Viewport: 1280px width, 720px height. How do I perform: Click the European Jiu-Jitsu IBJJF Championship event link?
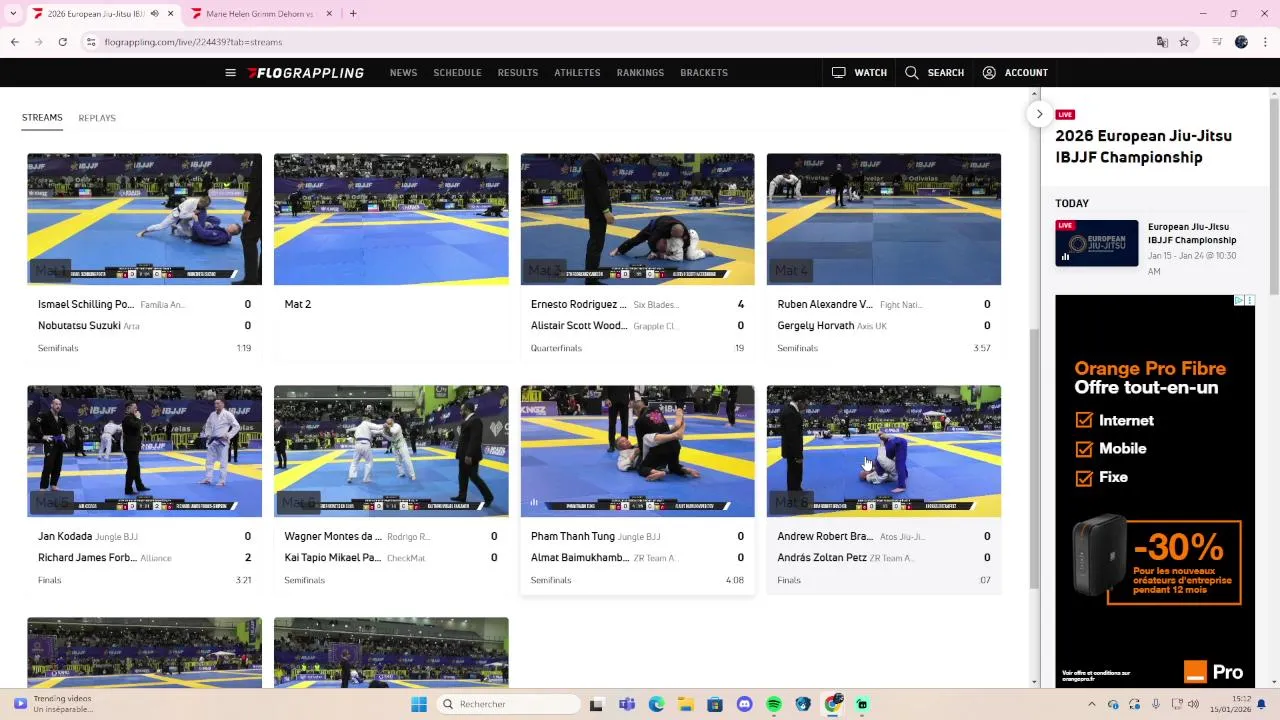tap(1192, 233)
